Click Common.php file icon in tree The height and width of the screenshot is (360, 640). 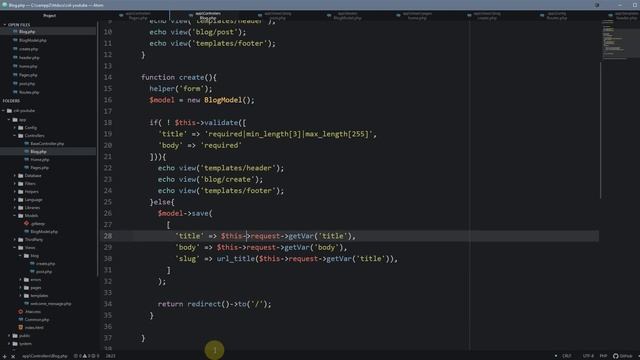(x=21, y=320)
